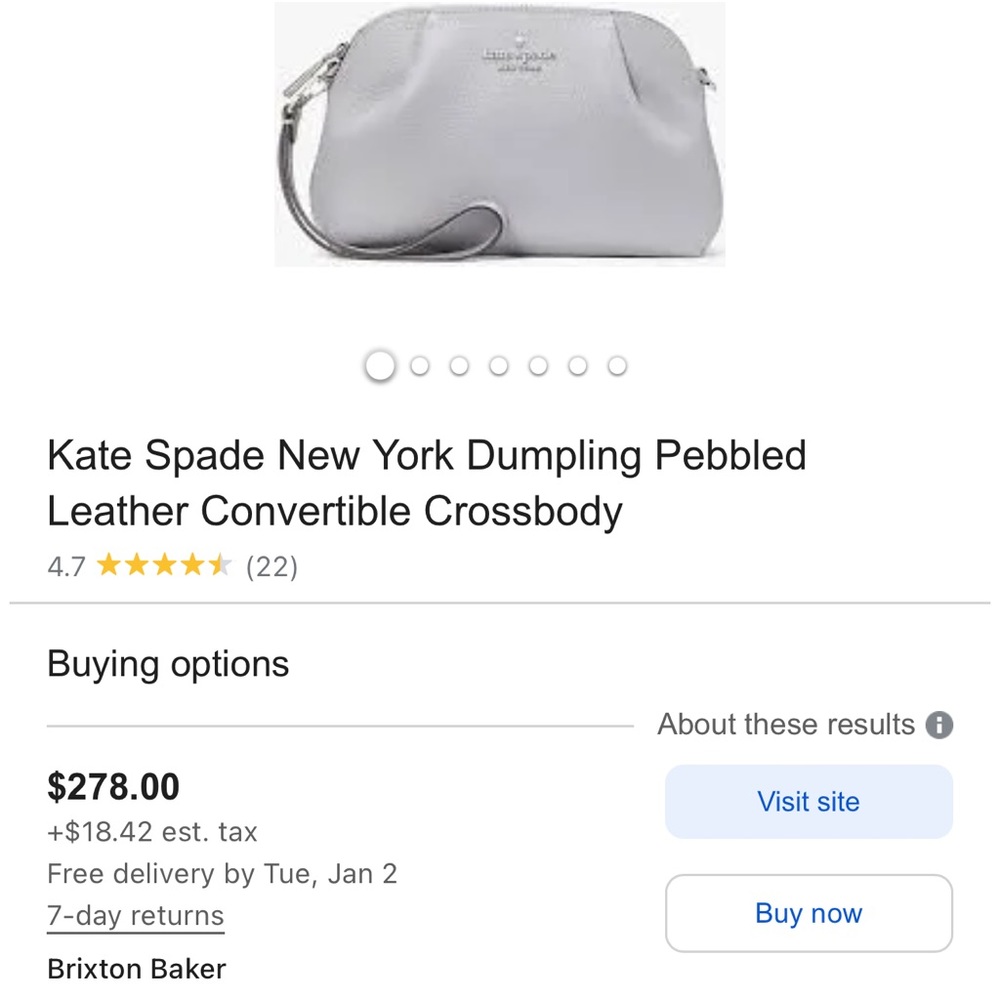Viewport: 1000px width, 1000px height.
Task: Click the Brixton Baker seller name
Action: coord(137,968)
